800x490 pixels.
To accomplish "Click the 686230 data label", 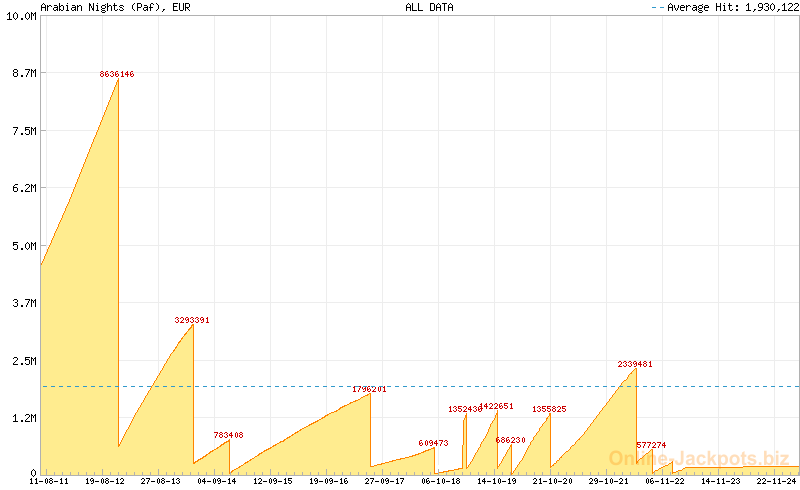I will (x=510, y=440).
